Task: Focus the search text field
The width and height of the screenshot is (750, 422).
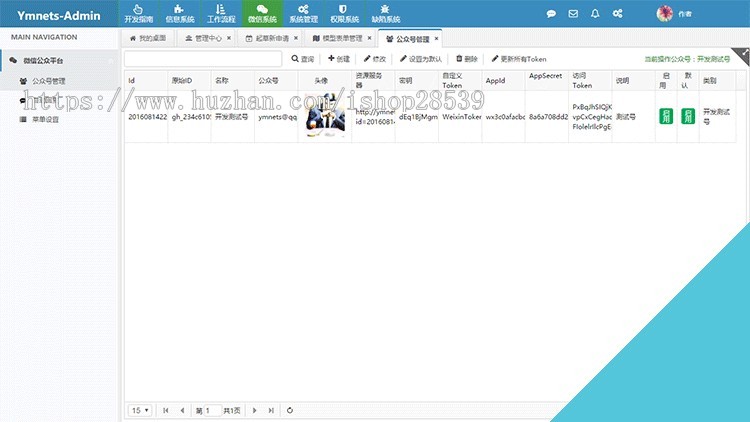Action: coord(203,59)
